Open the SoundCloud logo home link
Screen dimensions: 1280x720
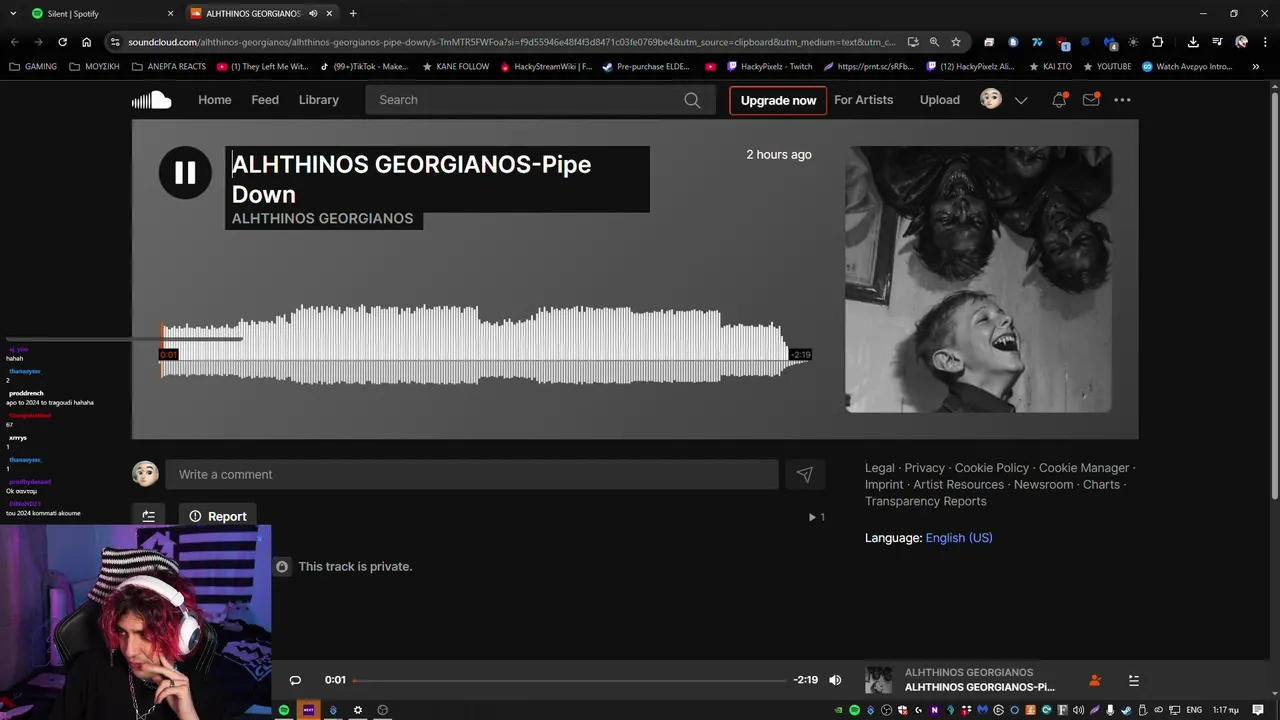[x=152, y=100]
